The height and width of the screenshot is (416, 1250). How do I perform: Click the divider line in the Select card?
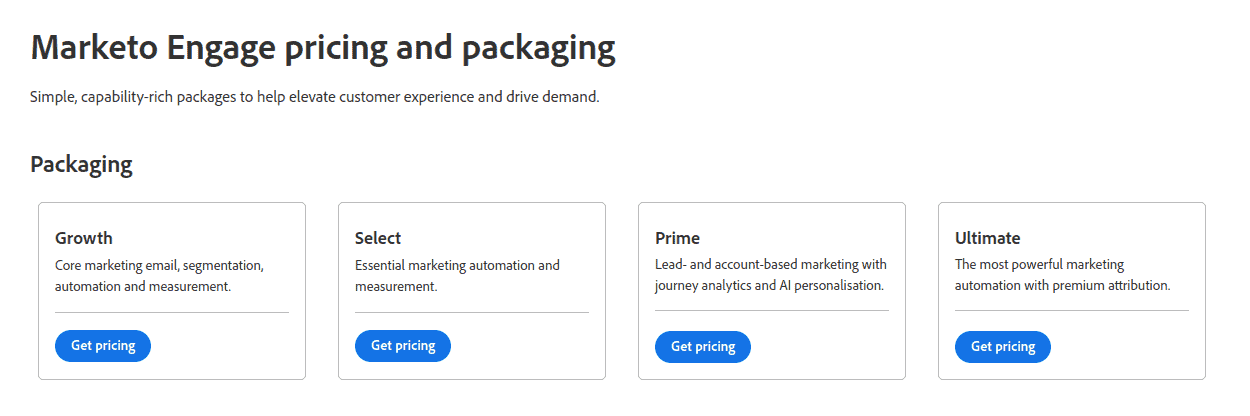472,312
